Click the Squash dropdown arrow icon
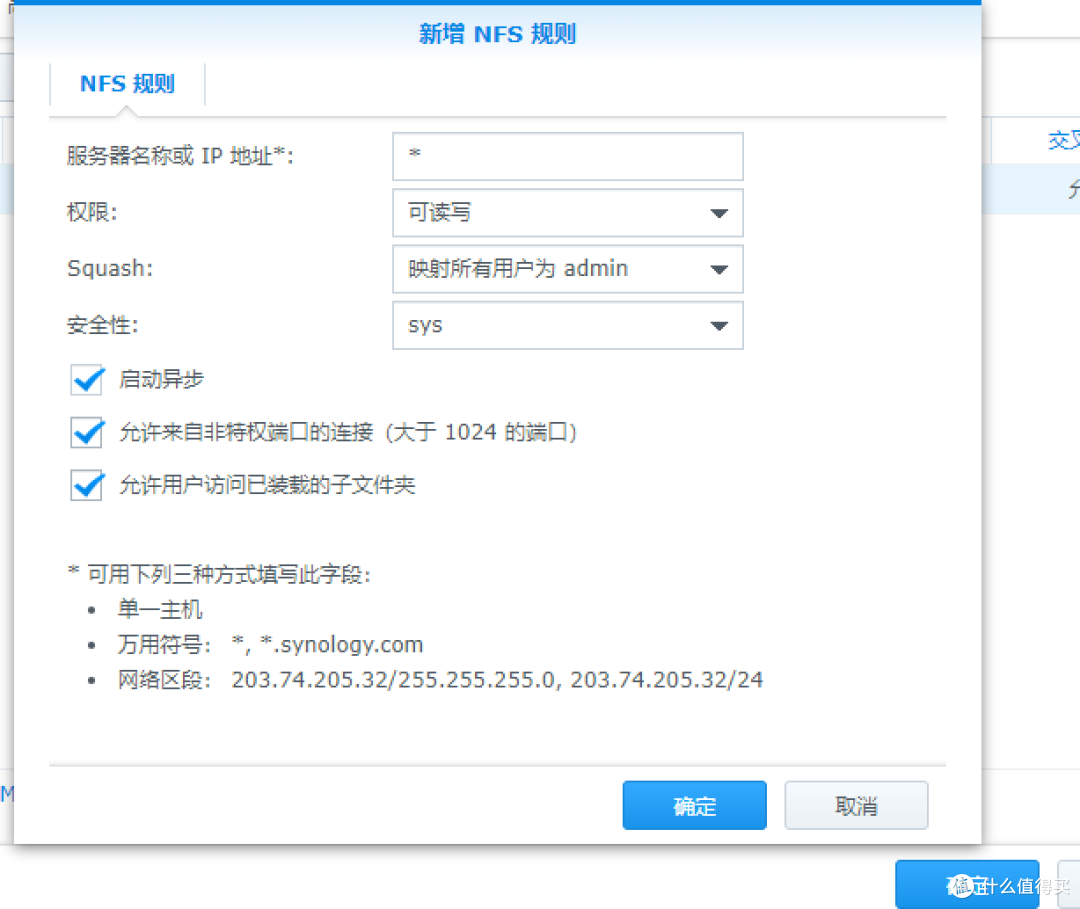Viewport: 1080px width, 909px height. (x=719, y=269)
